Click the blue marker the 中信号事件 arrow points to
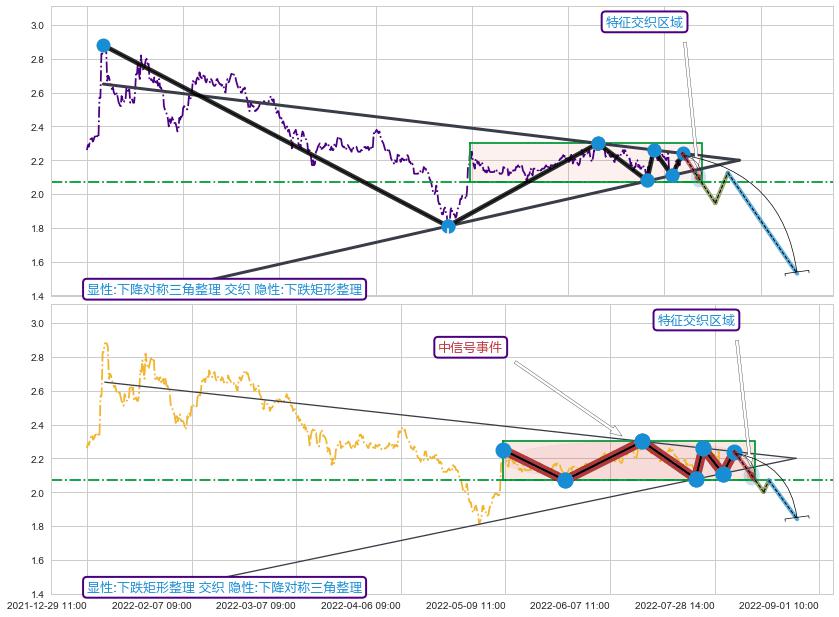839x617 pixels. (x=643, y=441)
